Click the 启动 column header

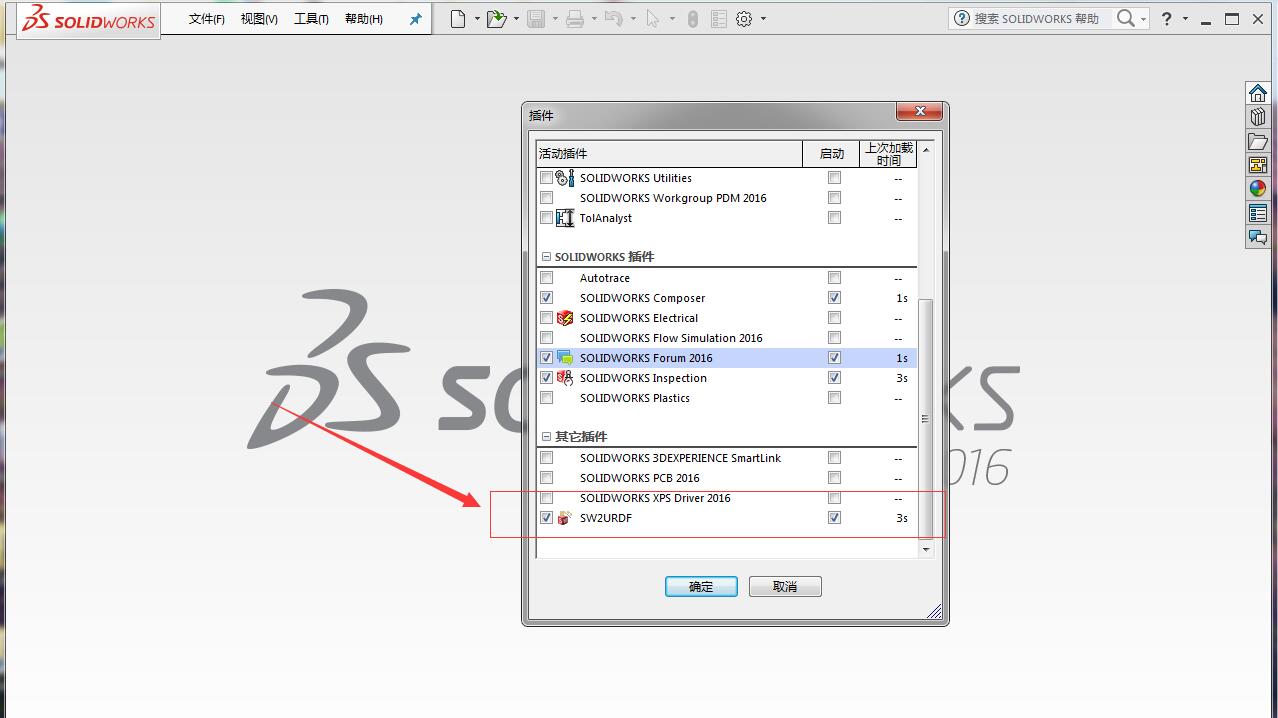[832, 153]
